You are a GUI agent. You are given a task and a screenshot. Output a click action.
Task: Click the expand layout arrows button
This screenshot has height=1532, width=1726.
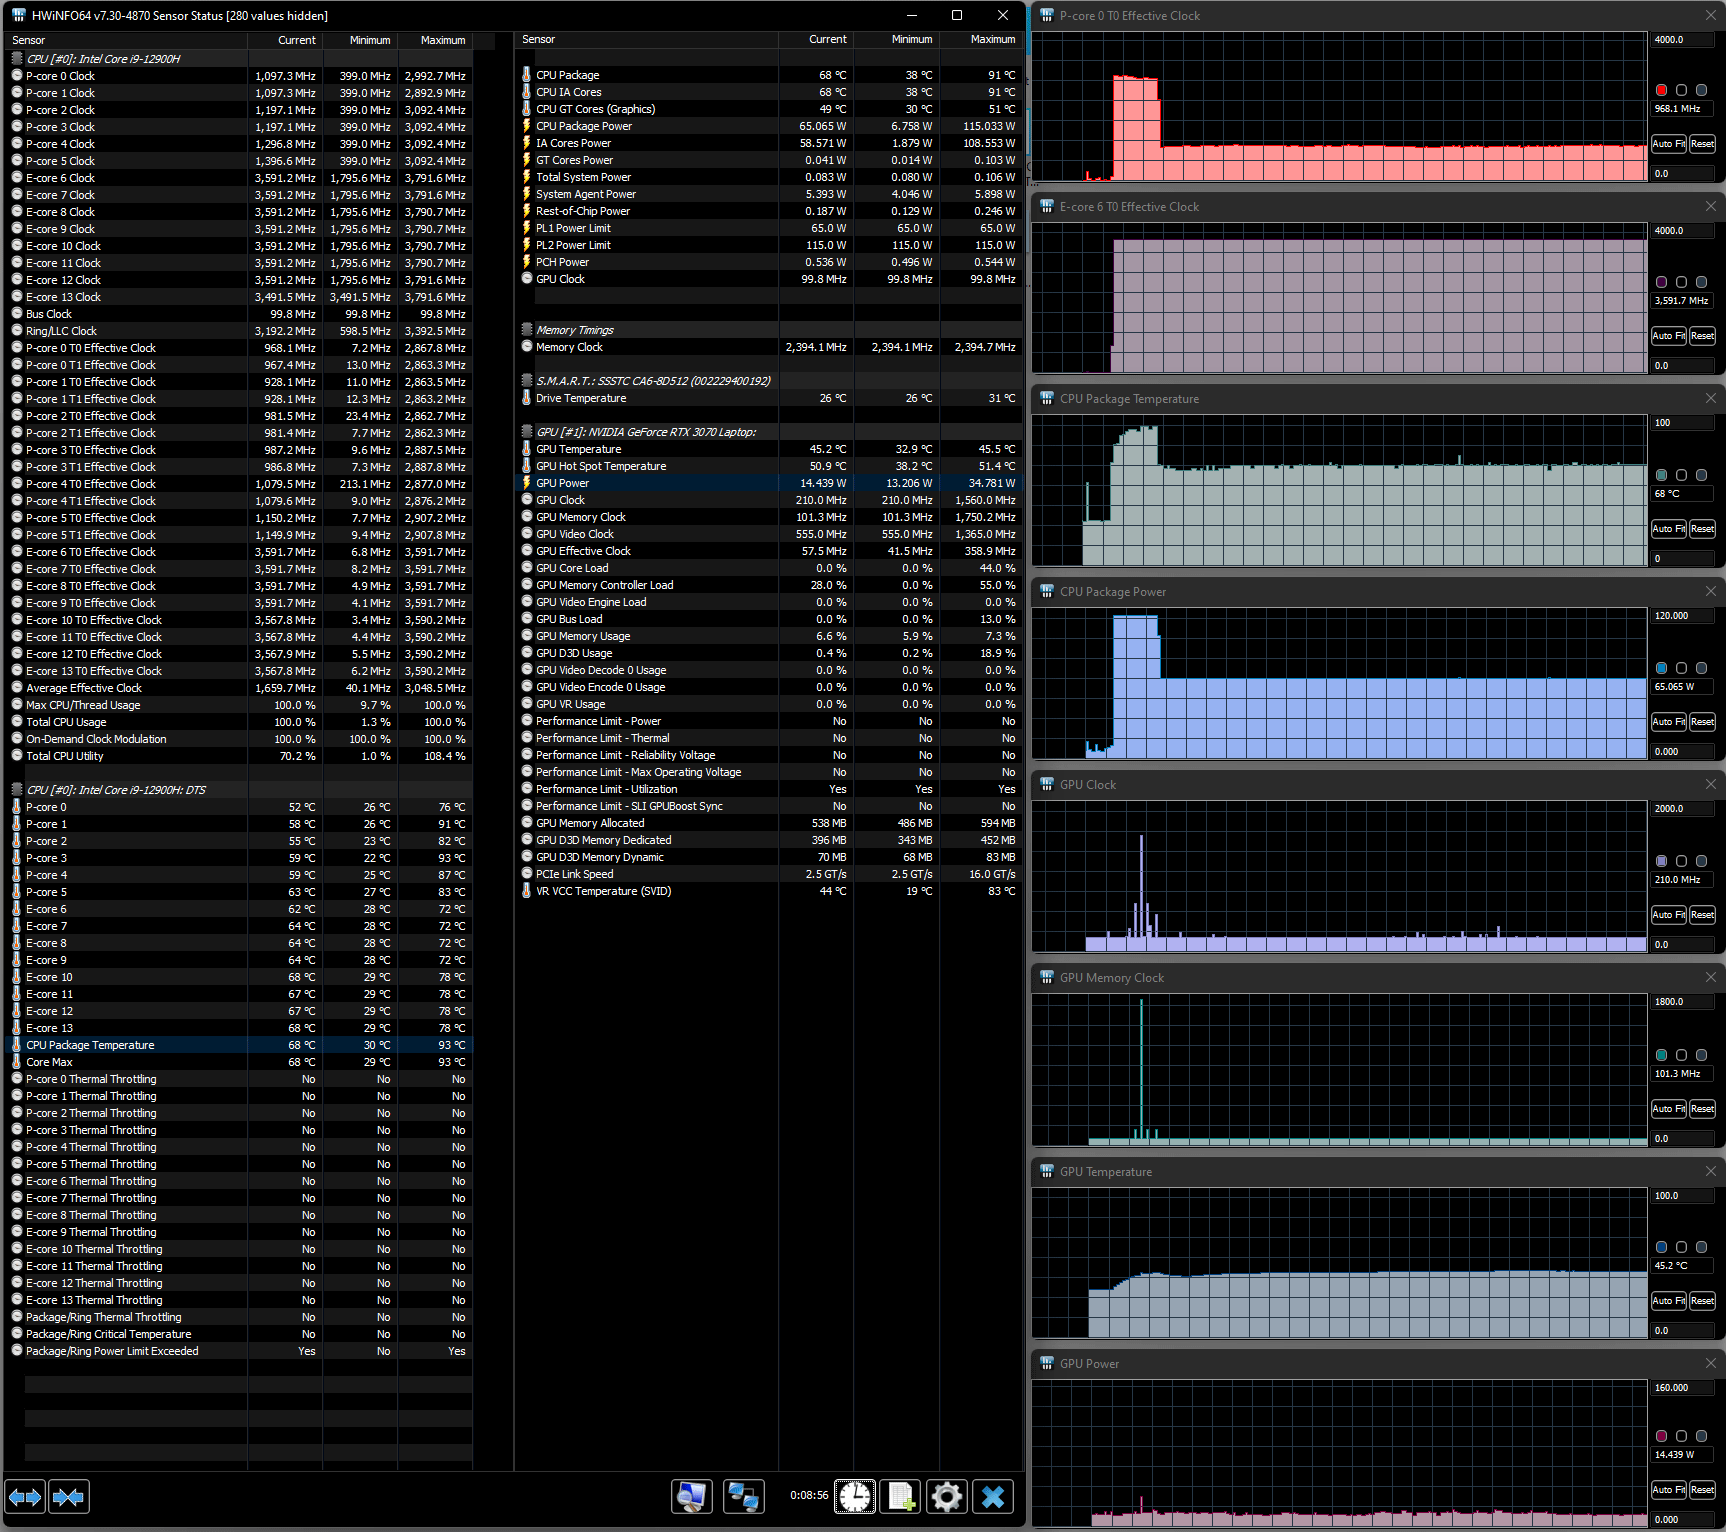(x=25, y=1497)
